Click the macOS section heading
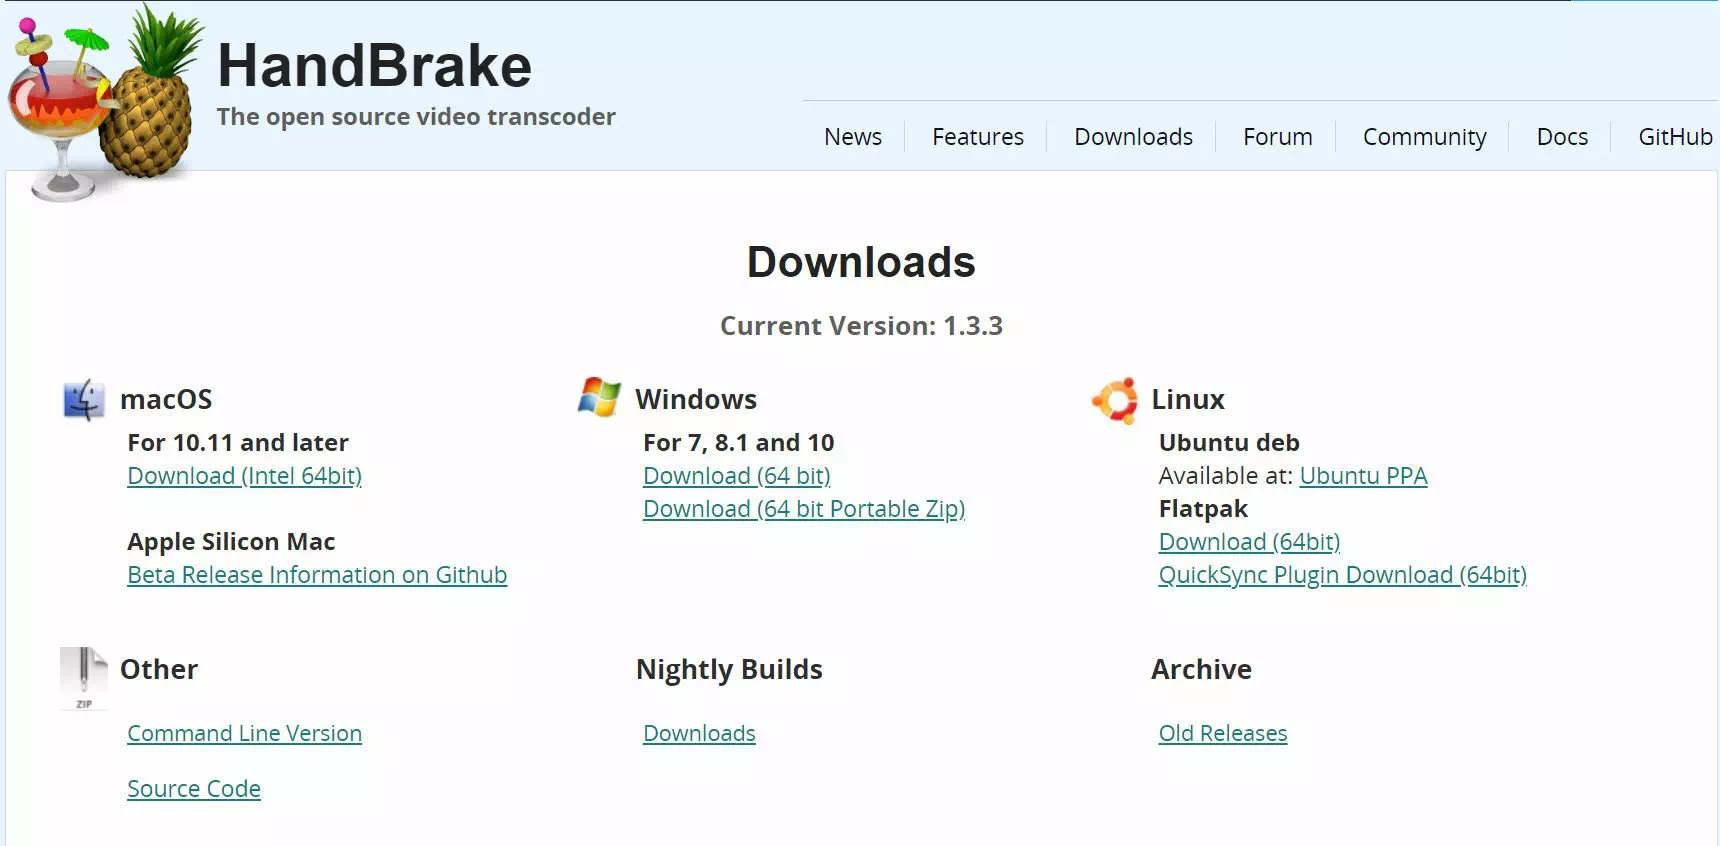1720x846 pixels. (166, 400)
